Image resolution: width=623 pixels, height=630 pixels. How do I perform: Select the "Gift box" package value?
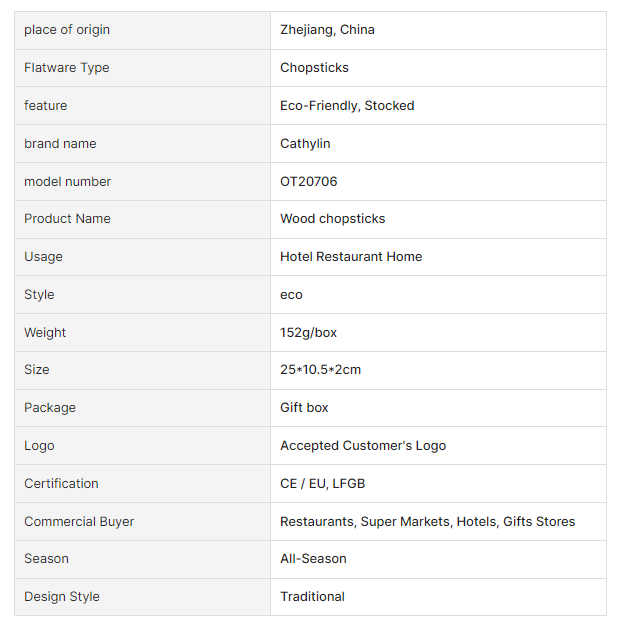pos(304,408)
